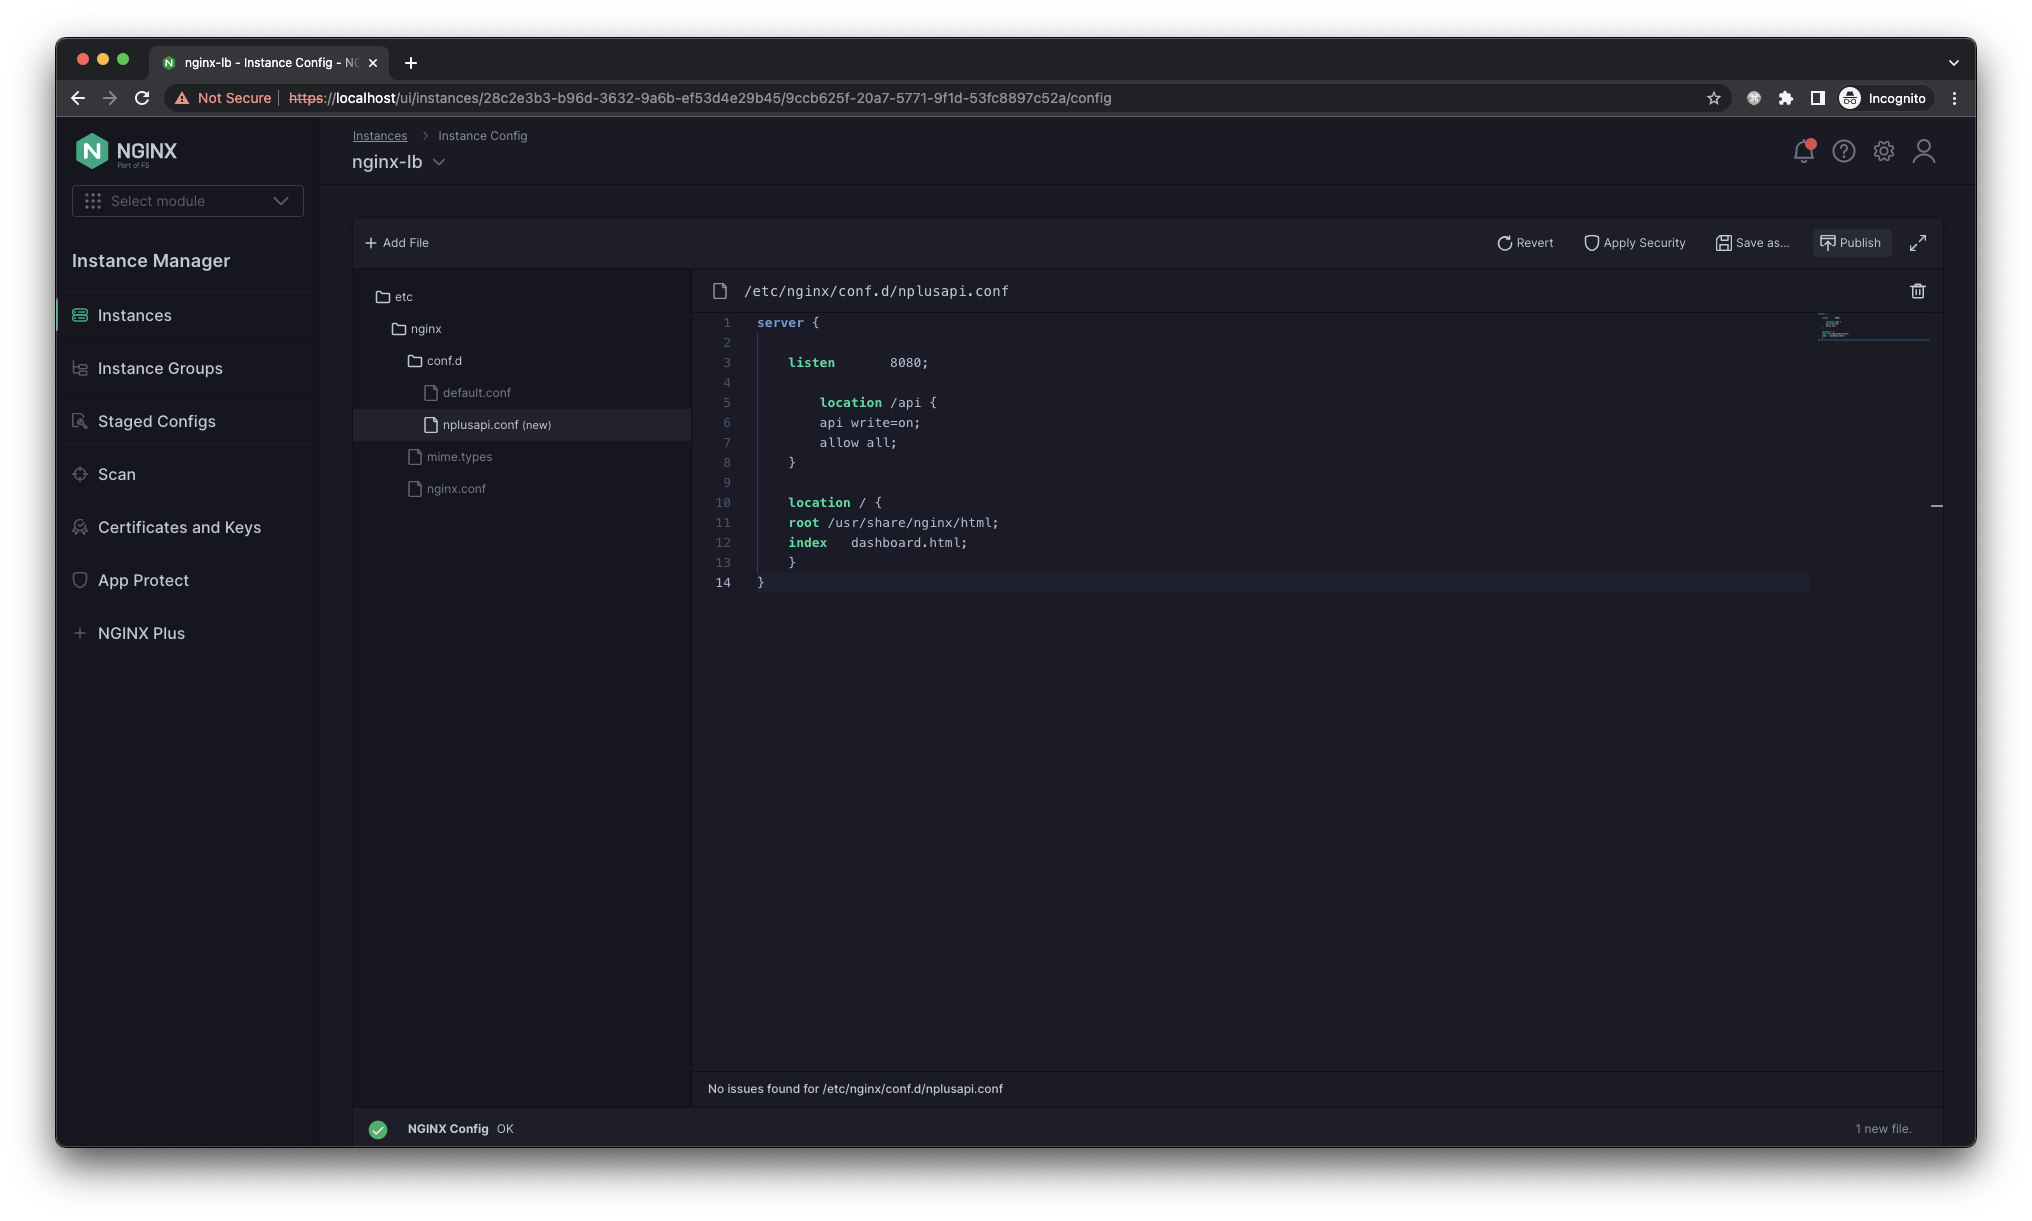Select nginx.conf in file tree
Image resolution: width=2032 pixels, height=1221 pixels.
(x=455, y=489)
